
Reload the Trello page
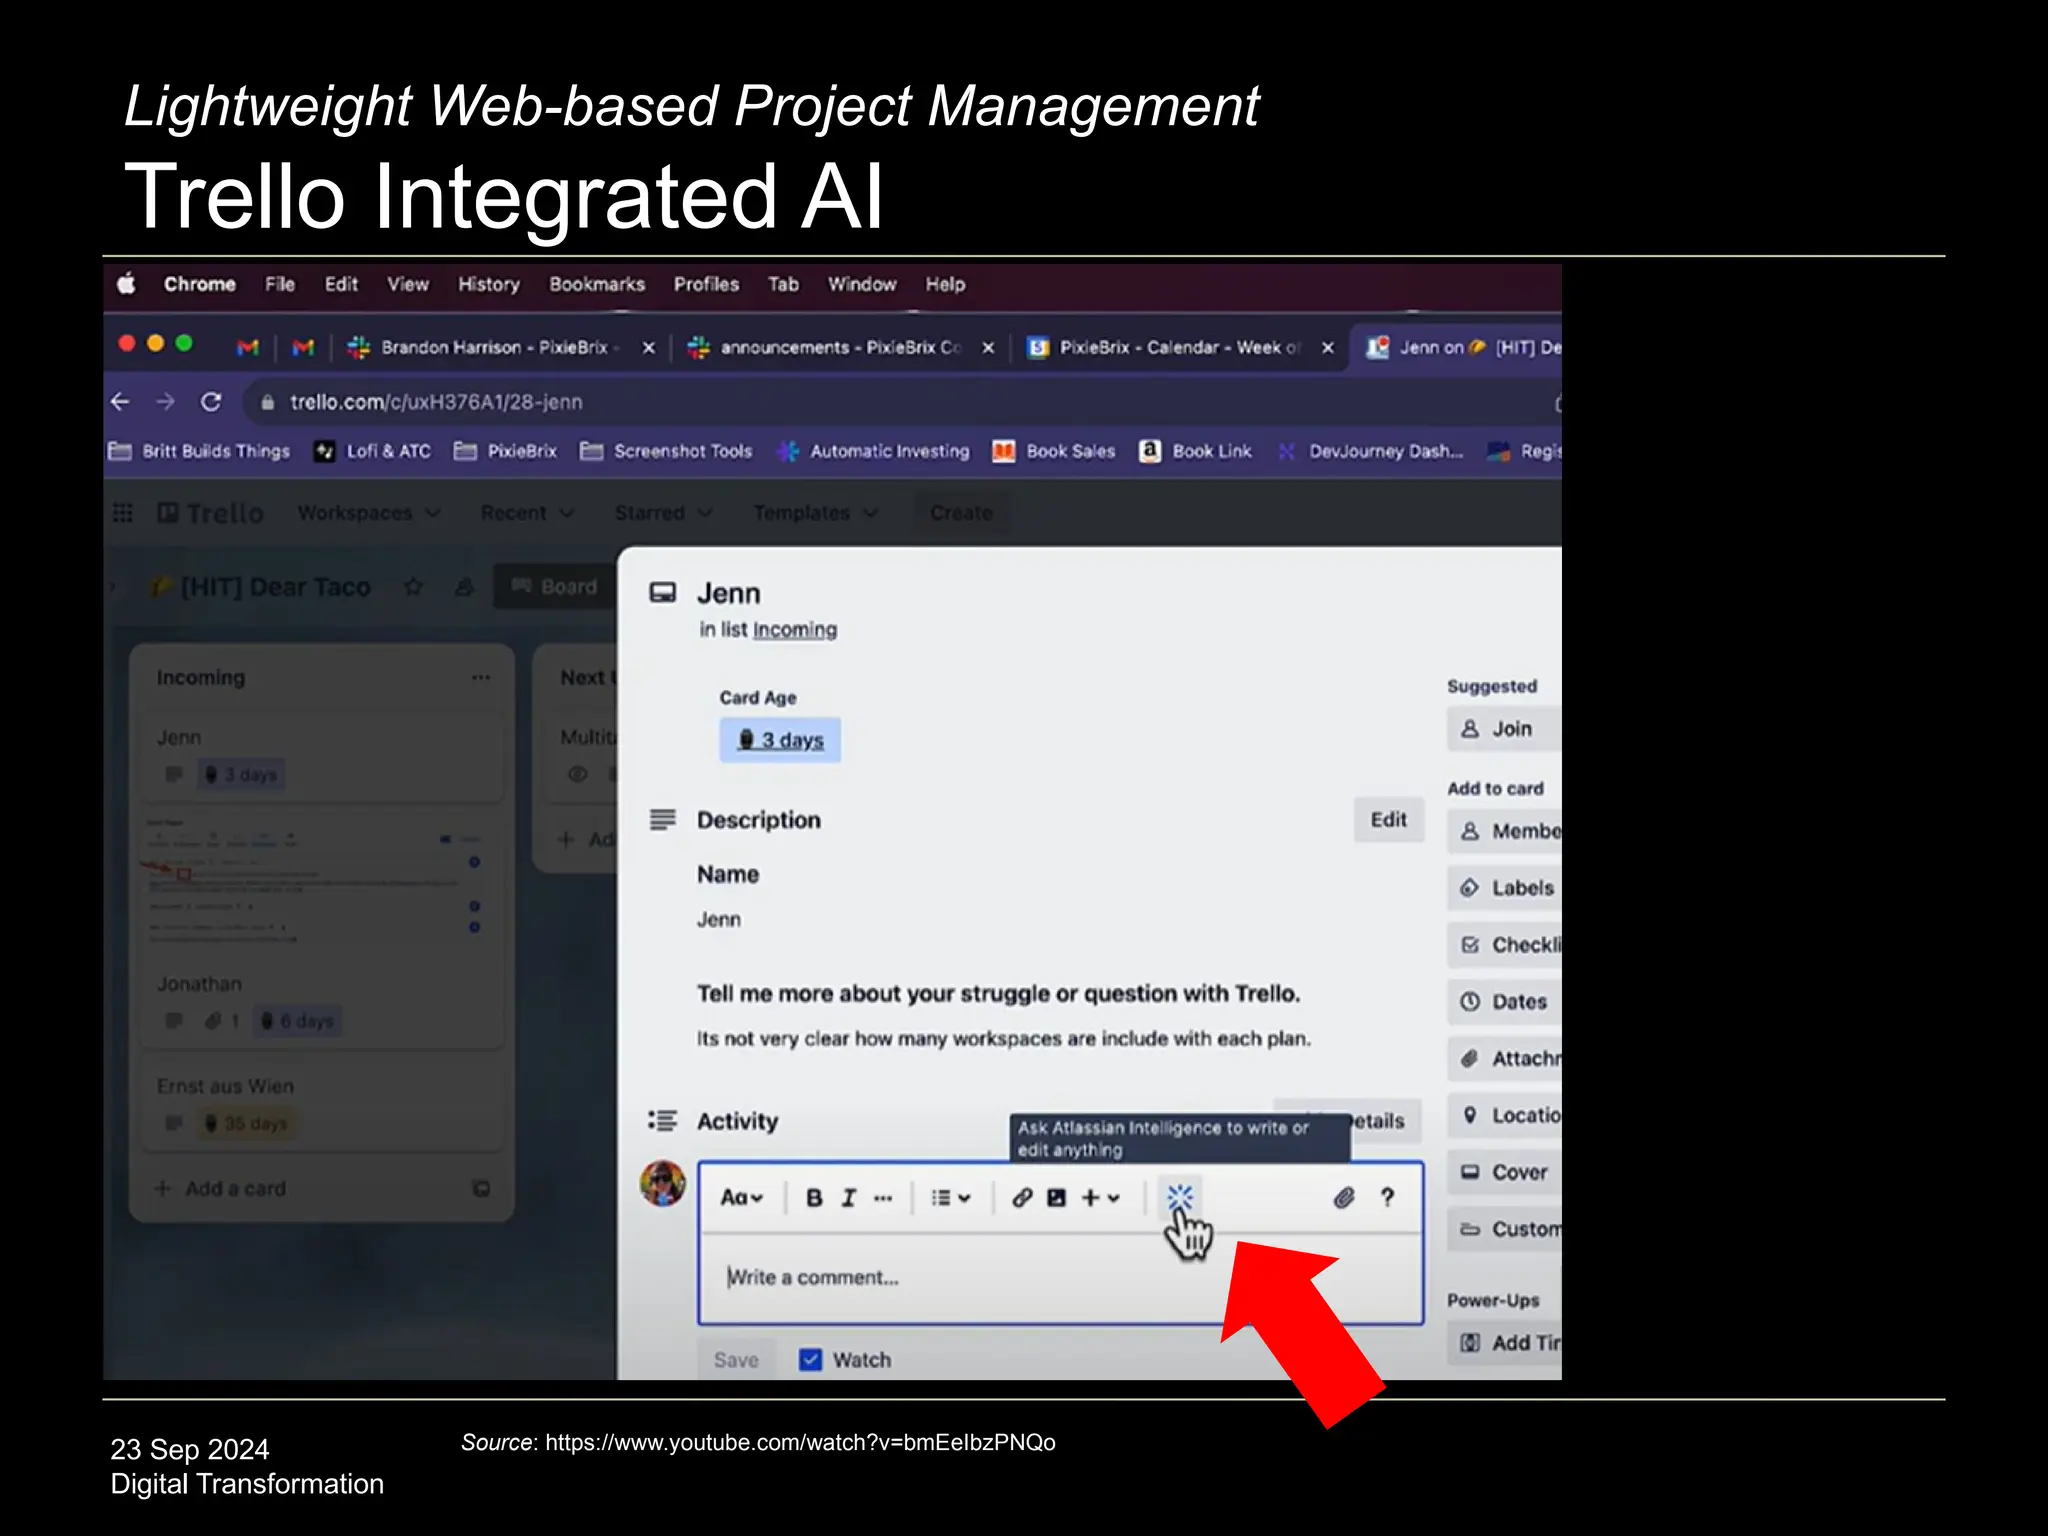210,402
